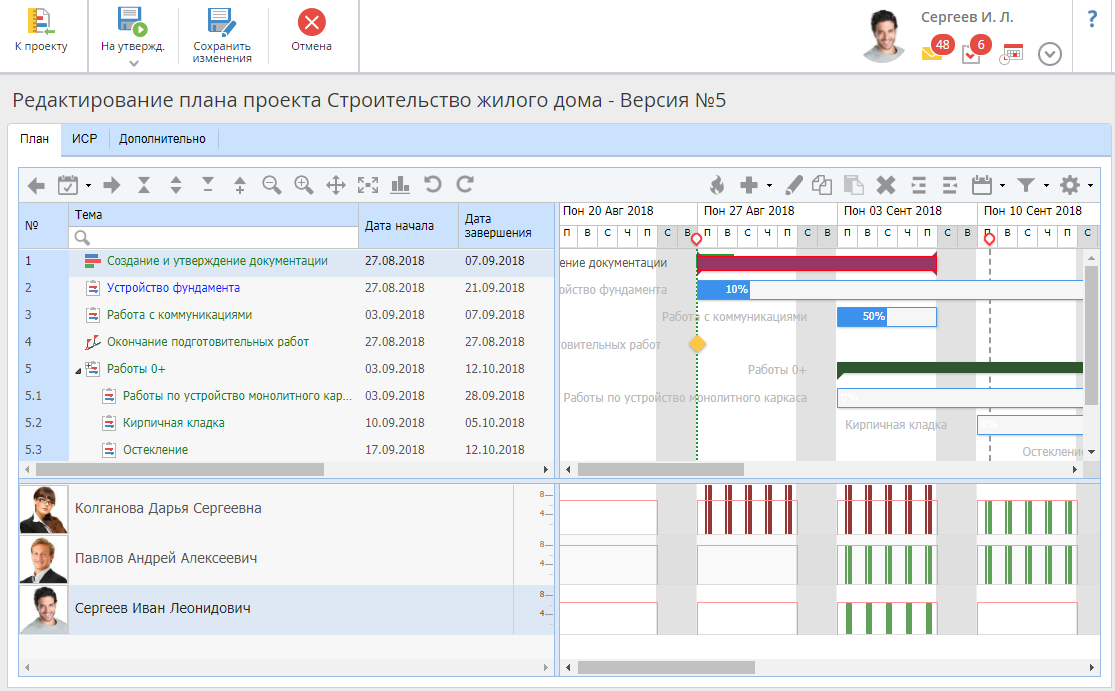The height and width of the screenshot is (691, 1115).
Task: Click the zoom in magnifier icon
Action: pyautogui.click(x=304, y=185)
